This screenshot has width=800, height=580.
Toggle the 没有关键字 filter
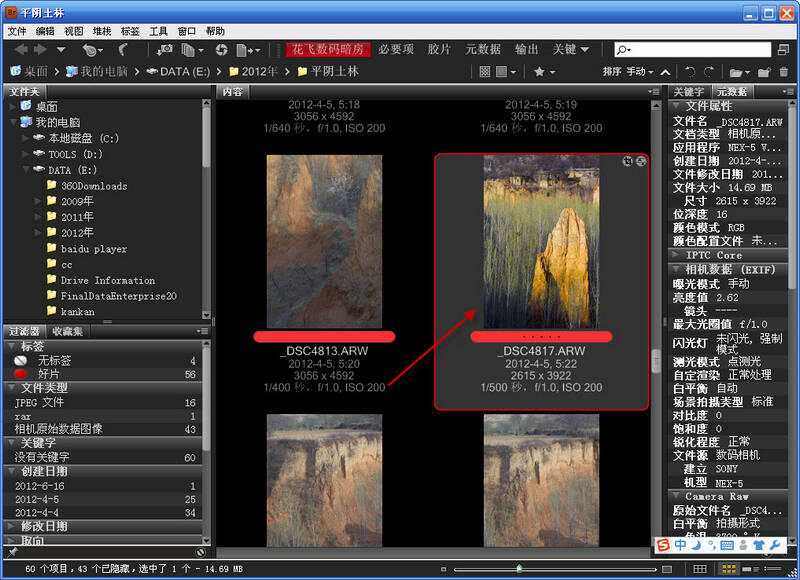(x=106, y=458)
